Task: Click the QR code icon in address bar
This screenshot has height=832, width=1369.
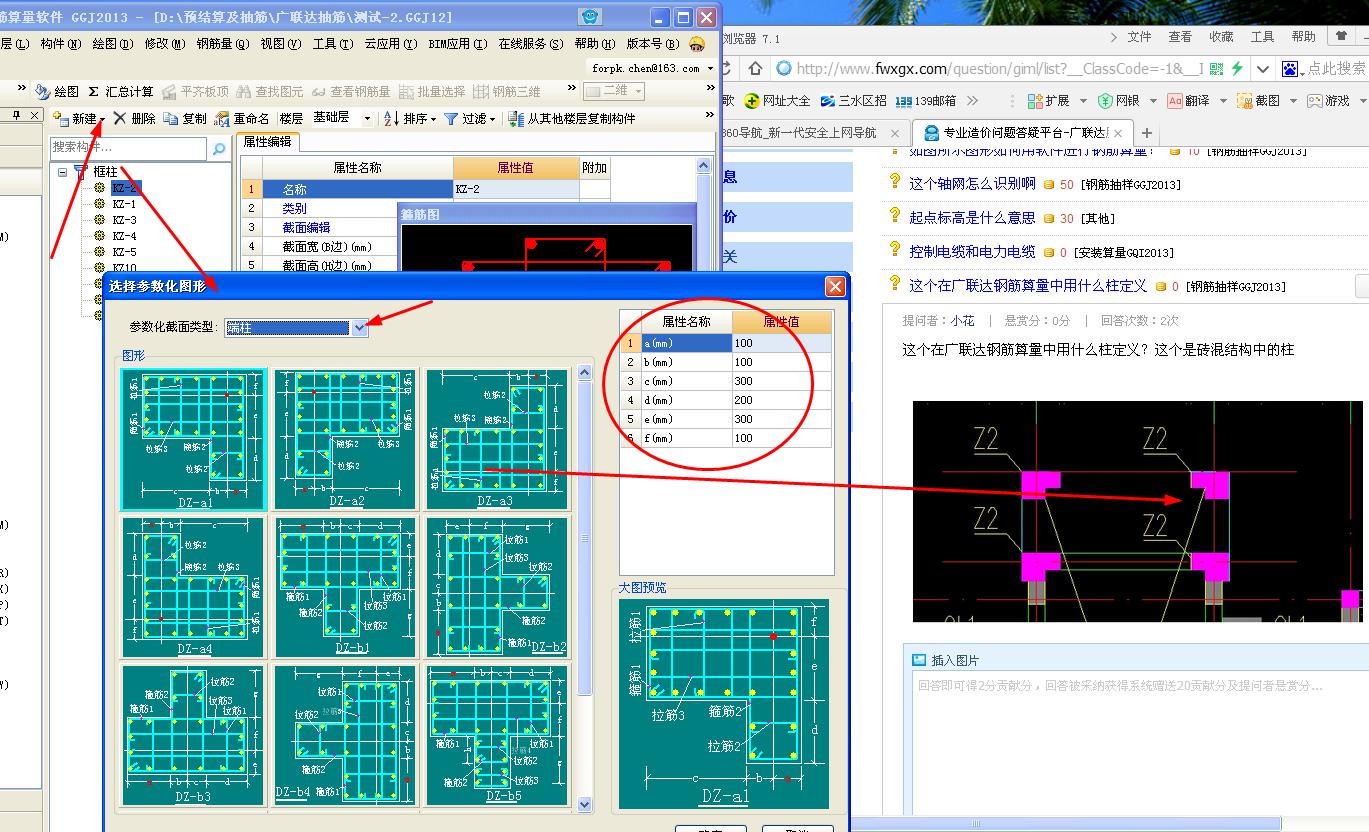Action: click(x=1216, y=68)
